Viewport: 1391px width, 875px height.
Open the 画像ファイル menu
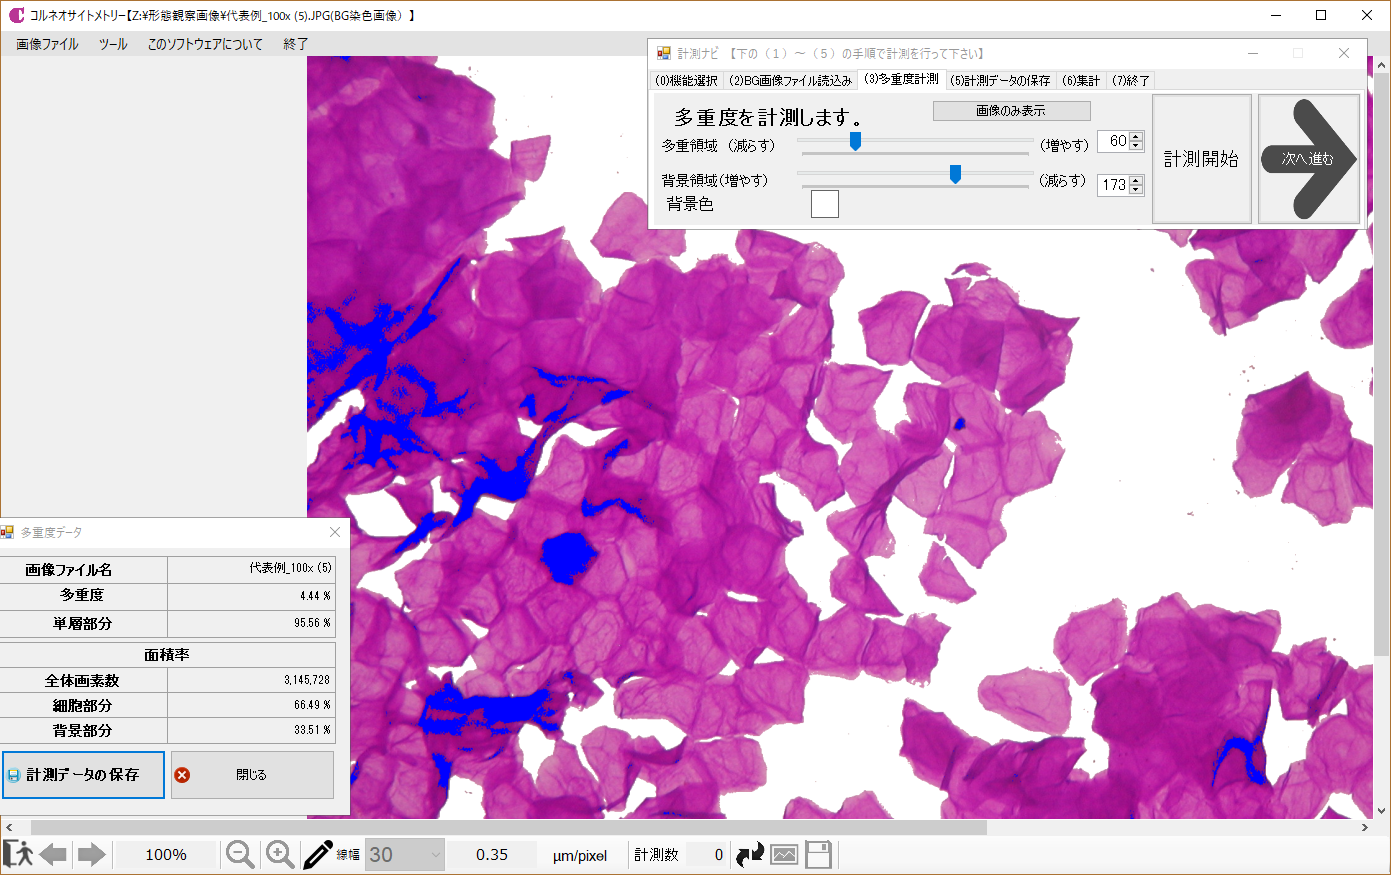coord(47,44)
